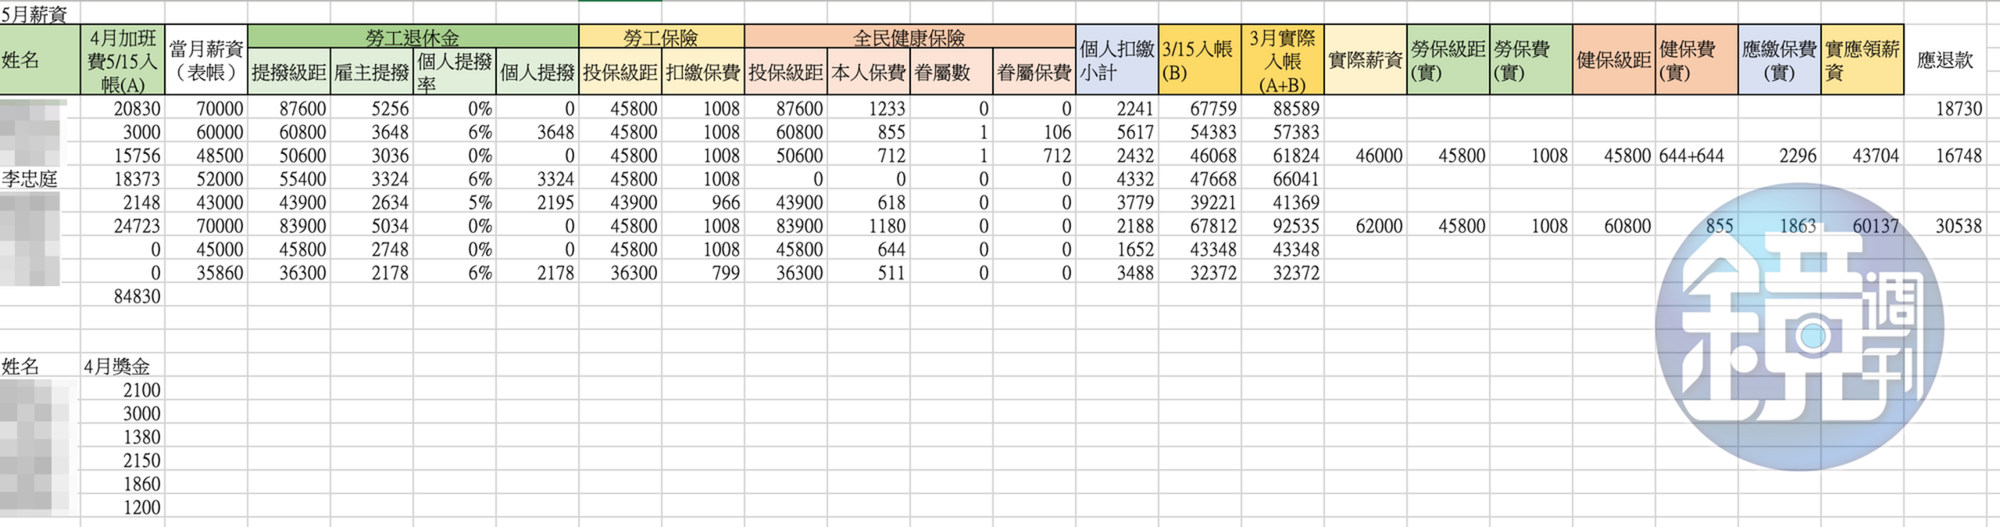This screenshot has width=2000, height=527.
Task: Select the deduction subtotal 5617
Action: tap(1116, 132)
